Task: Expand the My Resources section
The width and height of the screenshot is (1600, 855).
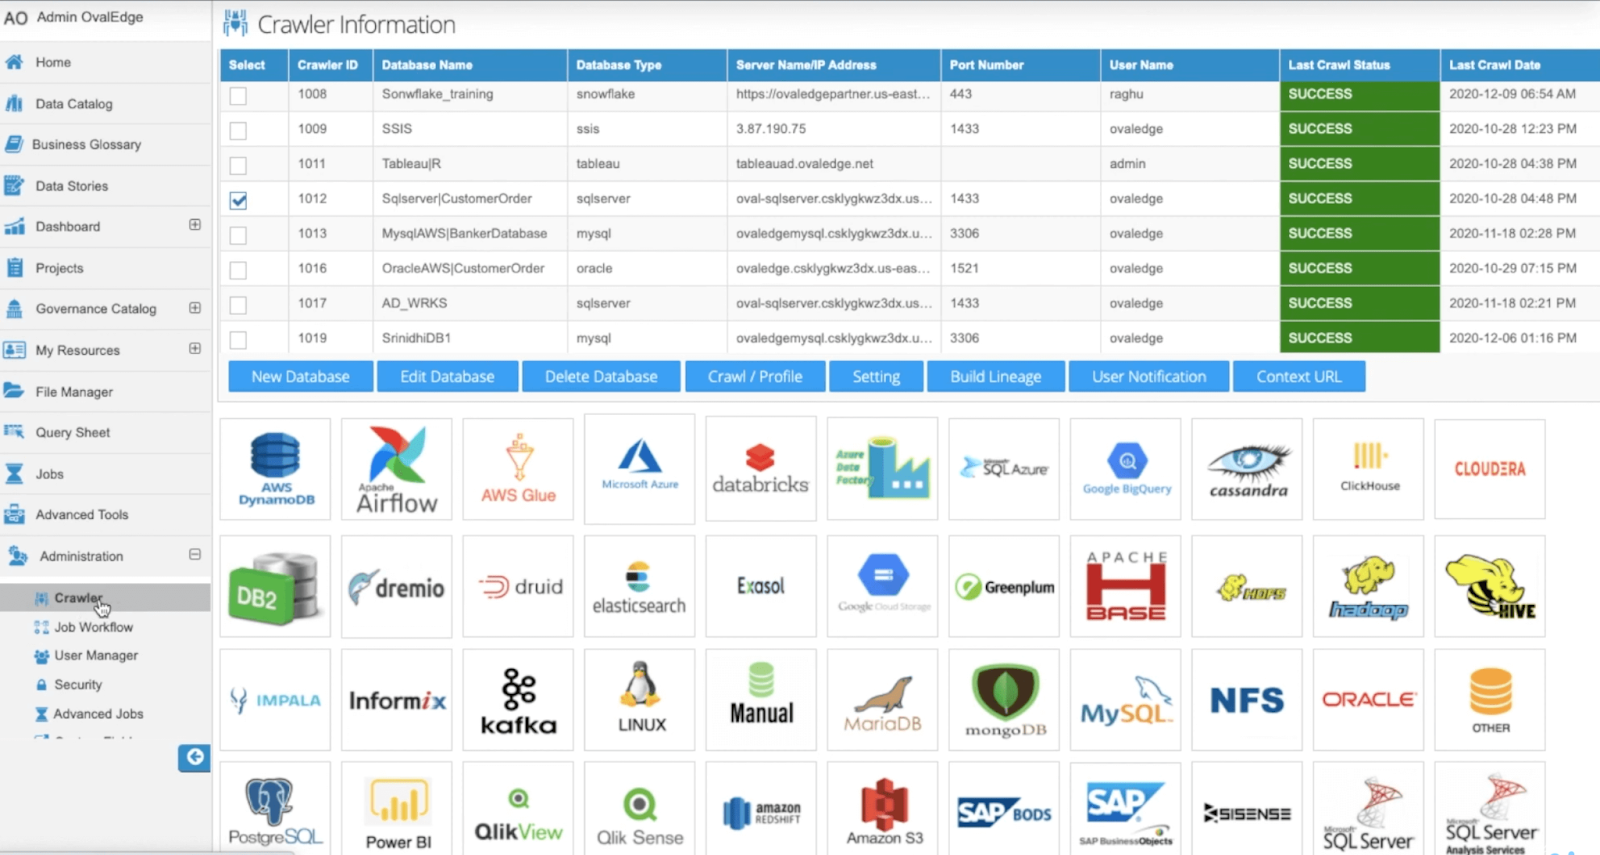Action: tap(195, 348)
